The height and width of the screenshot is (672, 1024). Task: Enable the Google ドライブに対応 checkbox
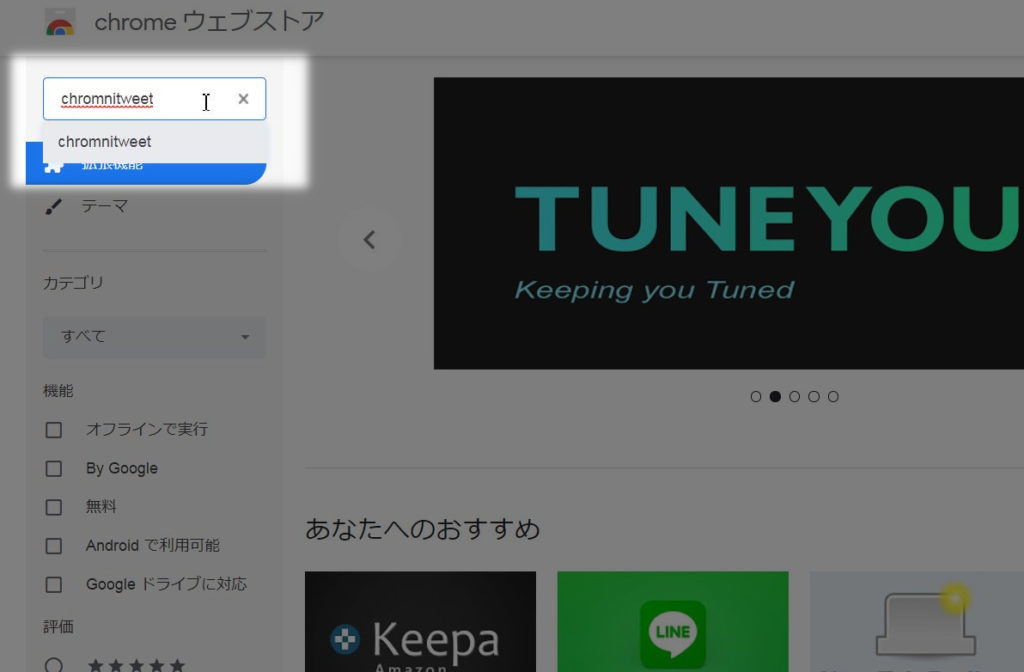pos(54,584)
